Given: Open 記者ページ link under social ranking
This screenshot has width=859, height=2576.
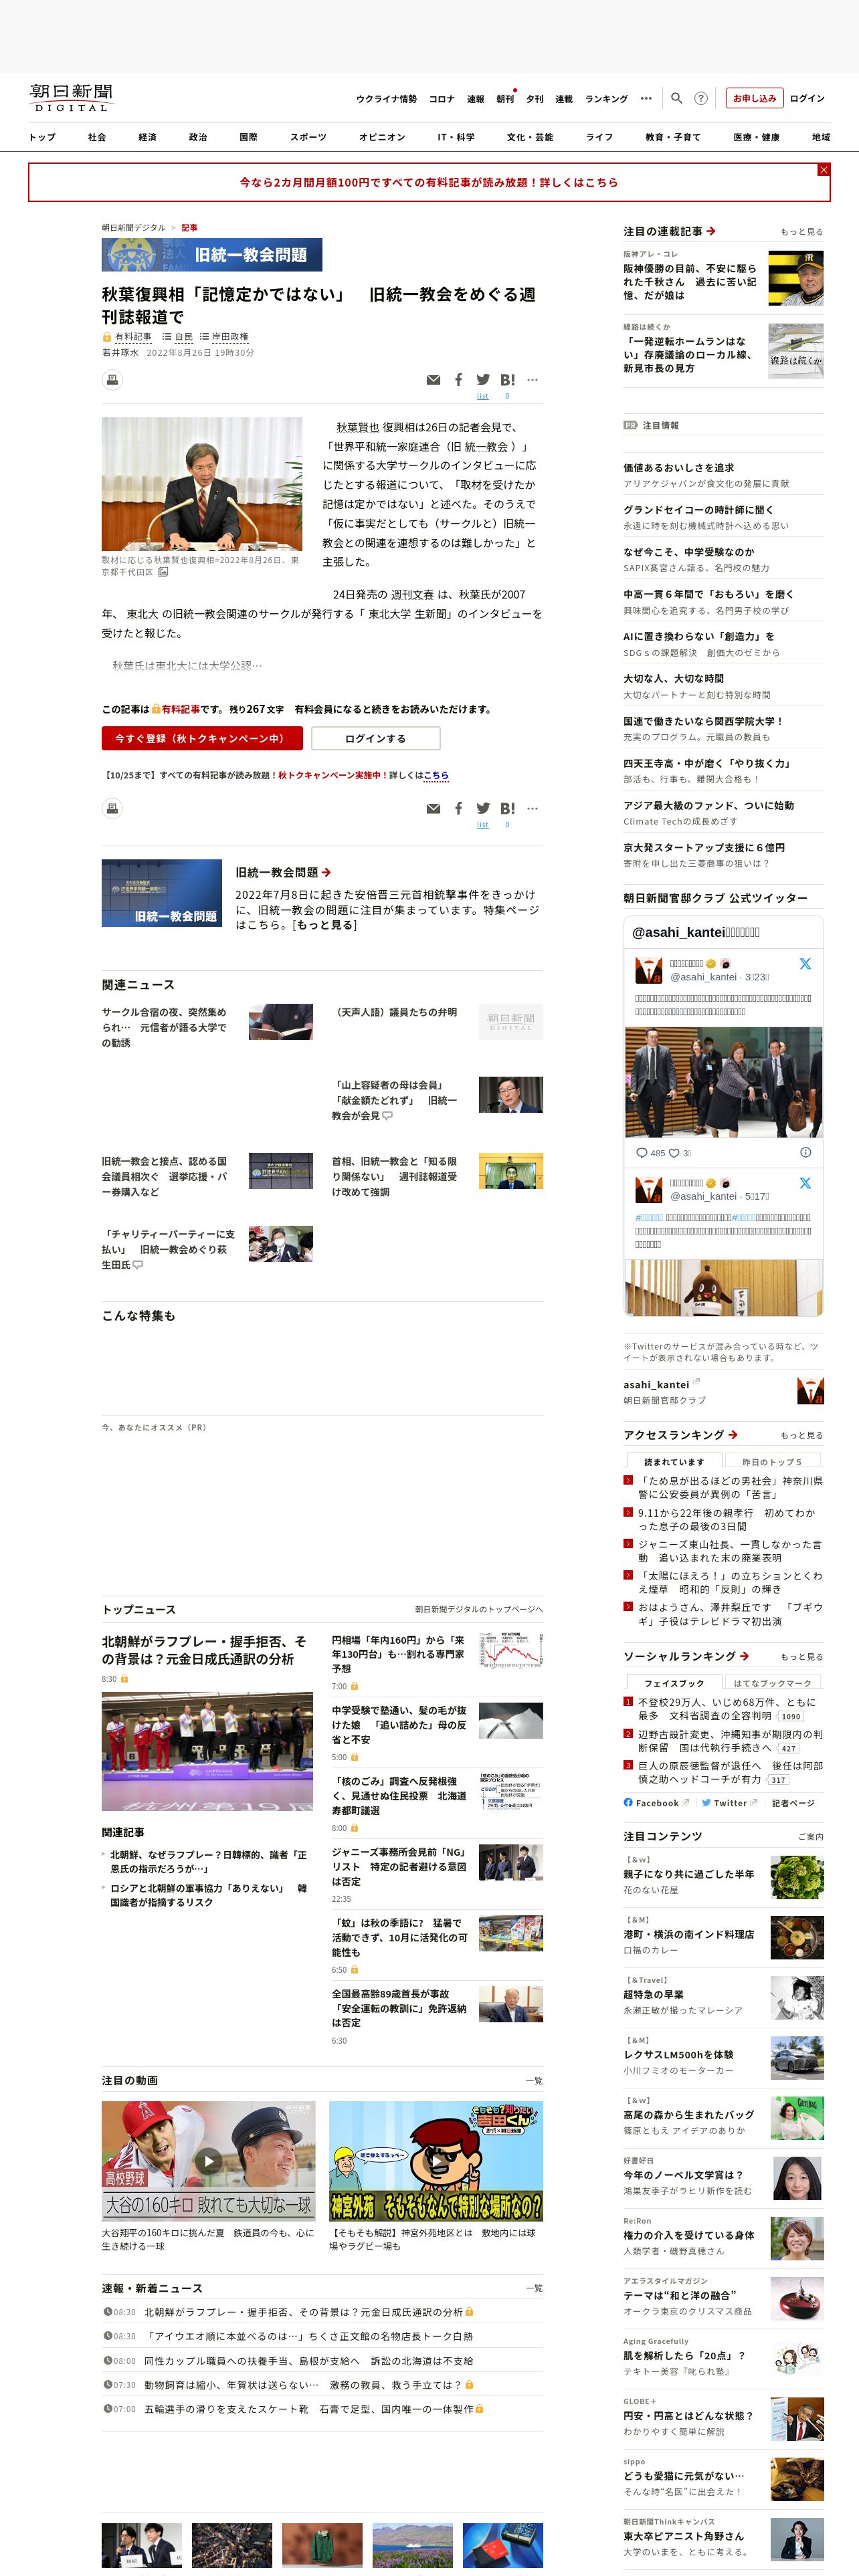Looking at the screenshot, I should point(793,1803).
